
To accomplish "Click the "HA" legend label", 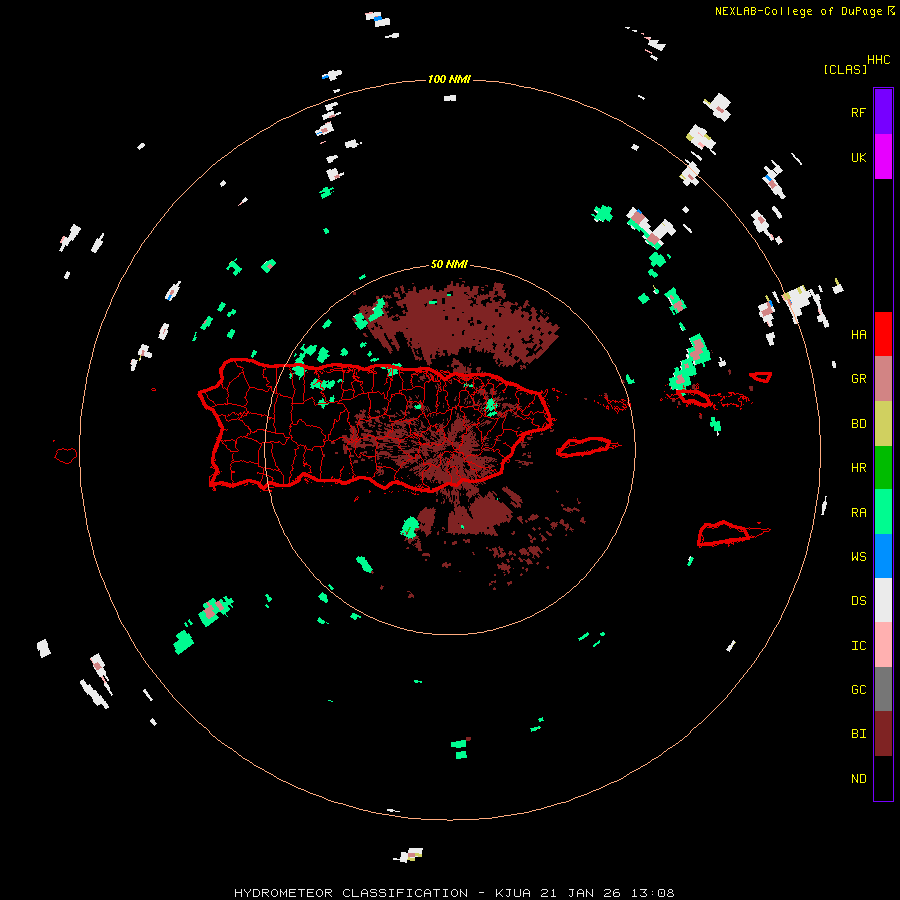I will click(858, 335).
